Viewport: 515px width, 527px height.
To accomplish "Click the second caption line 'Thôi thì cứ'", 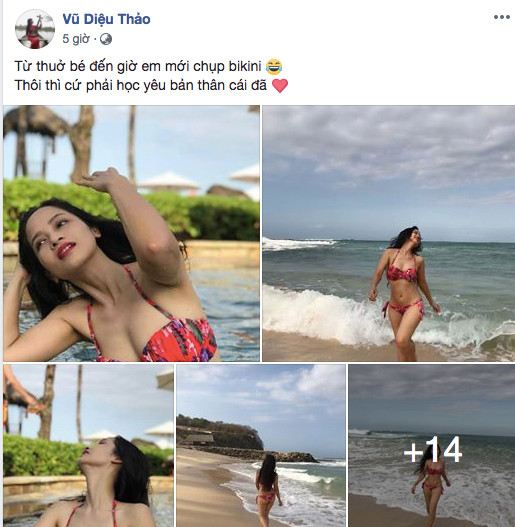I will [x=141, y=85].
